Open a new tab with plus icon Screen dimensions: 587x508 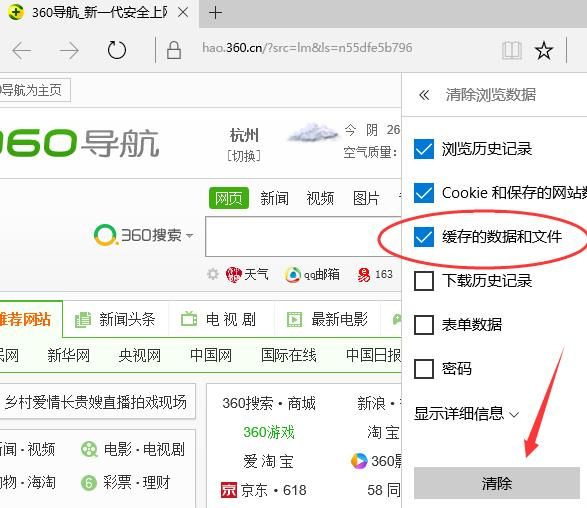215,13
